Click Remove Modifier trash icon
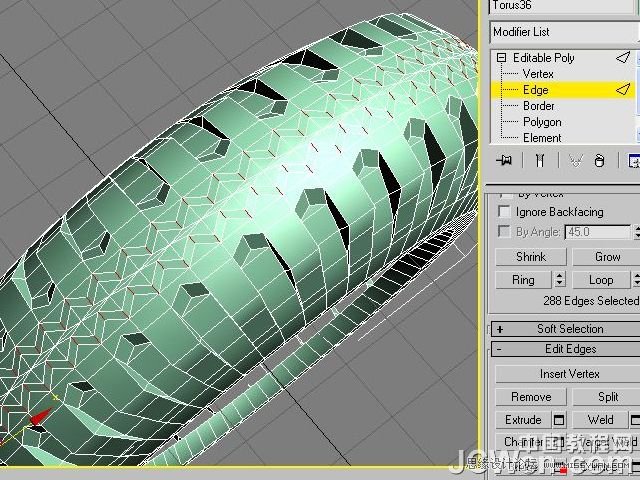Image resolution: width=640 pixels, height=480 pixels. 599,160
